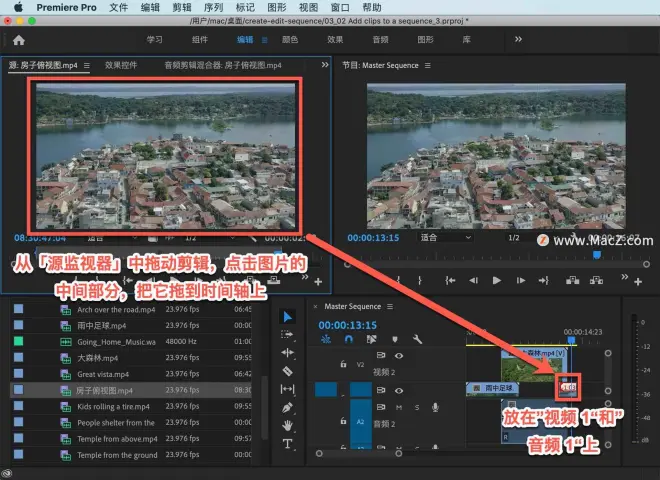The width and height of the screenshot is (660, 480).
Task: Step forward one frame in Program monitor
Action: pos(521,280)
